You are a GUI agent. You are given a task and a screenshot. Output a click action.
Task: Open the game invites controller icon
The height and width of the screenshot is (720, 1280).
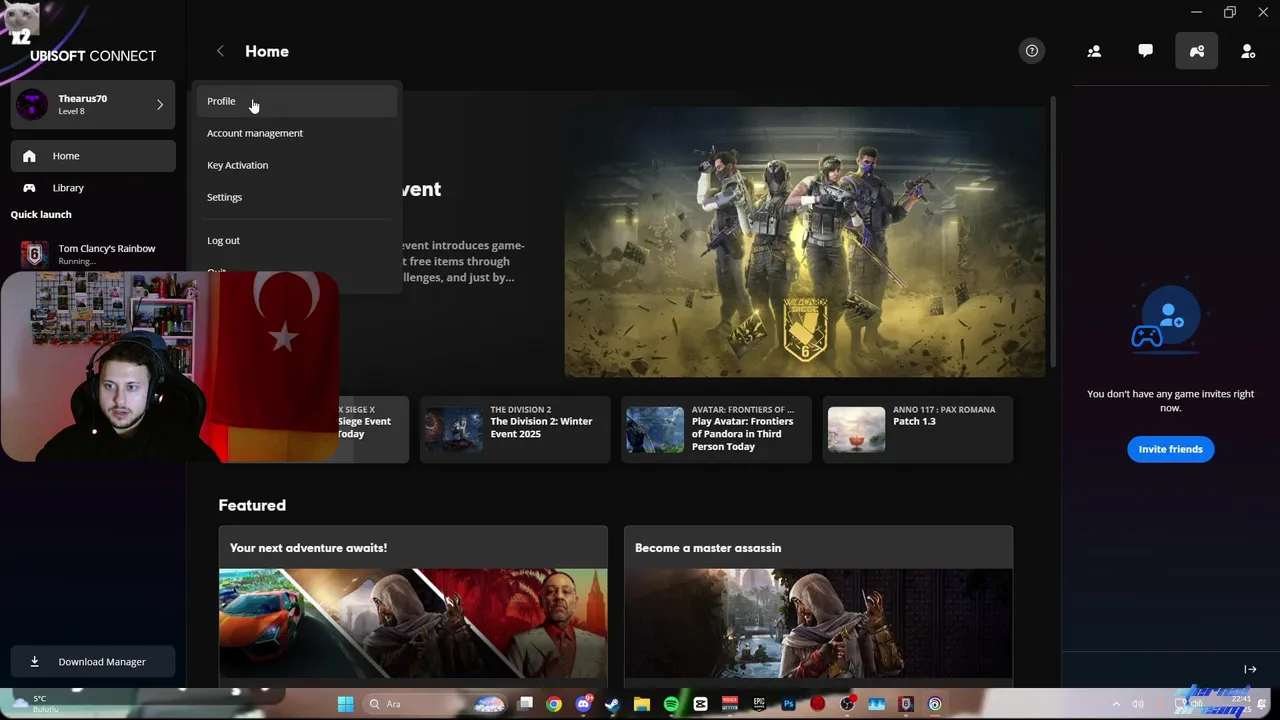pos(1197,51)
